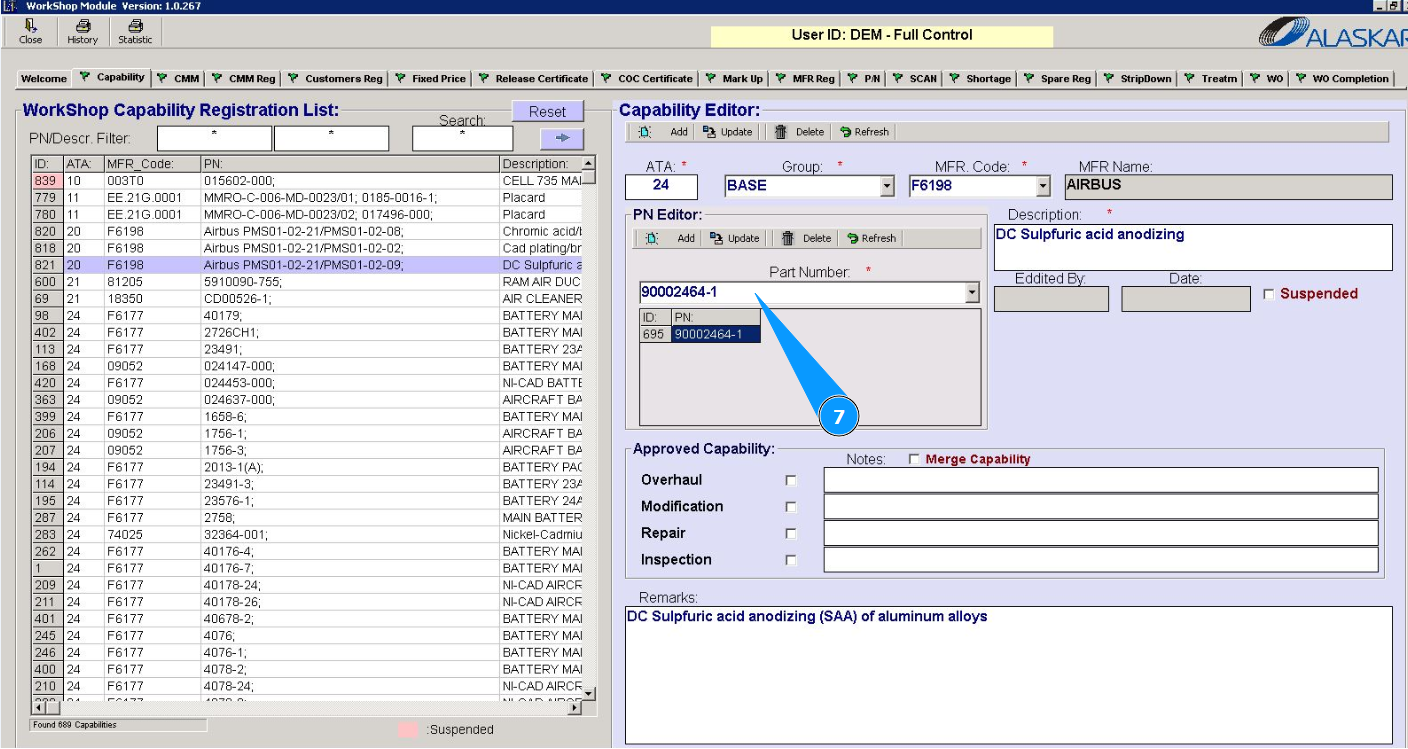Open the Statistic report icon
This screenshot has width=1408, height=749.
(135, 31)
